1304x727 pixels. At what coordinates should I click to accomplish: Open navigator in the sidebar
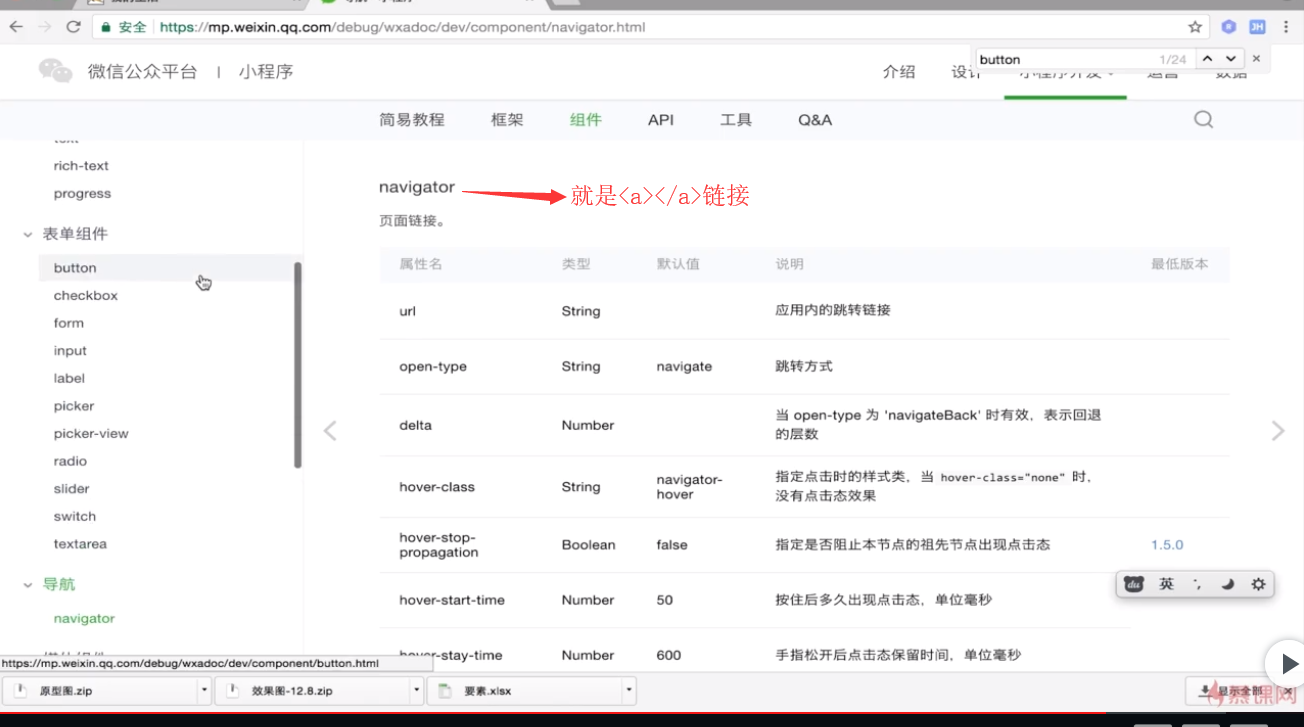[84, 619]
